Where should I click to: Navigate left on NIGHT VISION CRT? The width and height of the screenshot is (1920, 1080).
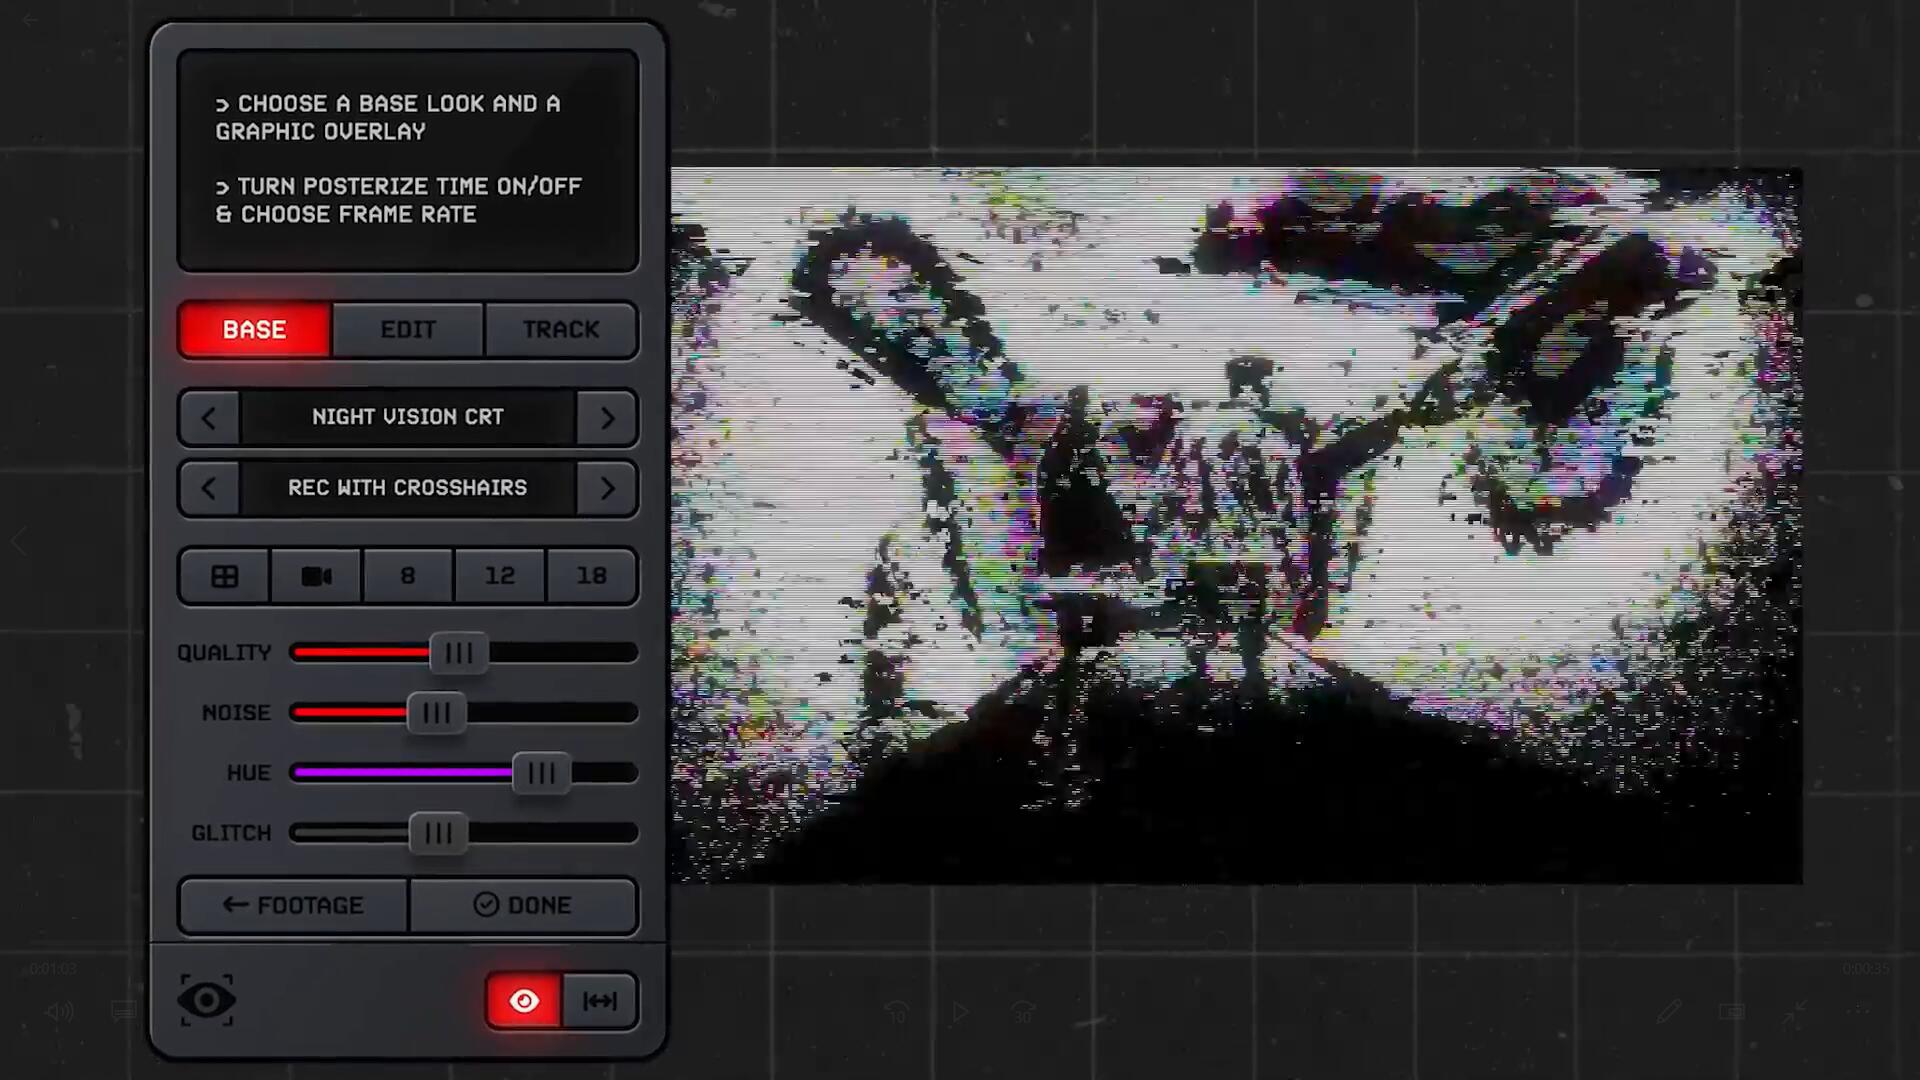coord(208,415)
